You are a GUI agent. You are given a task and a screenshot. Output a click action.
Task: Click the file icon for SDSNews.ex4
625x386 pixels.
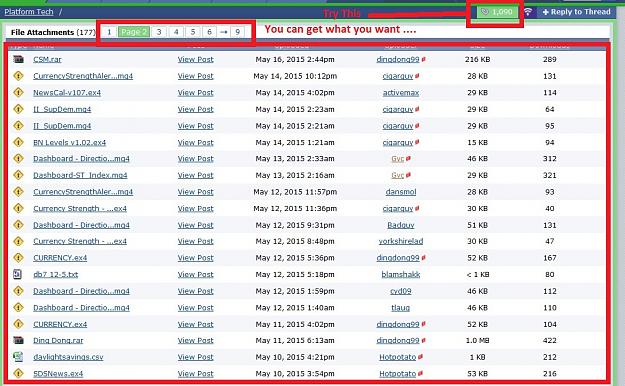tap(18, 373)
